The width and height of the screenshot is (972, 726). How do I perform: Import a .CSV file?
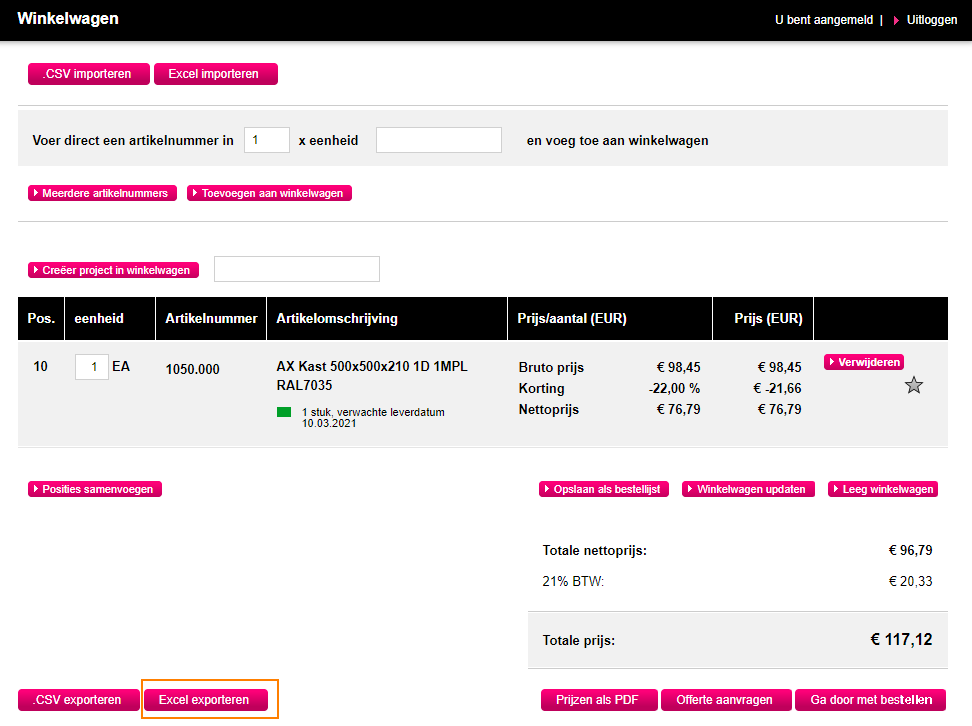pyautogui.click(x=89, y=74)
